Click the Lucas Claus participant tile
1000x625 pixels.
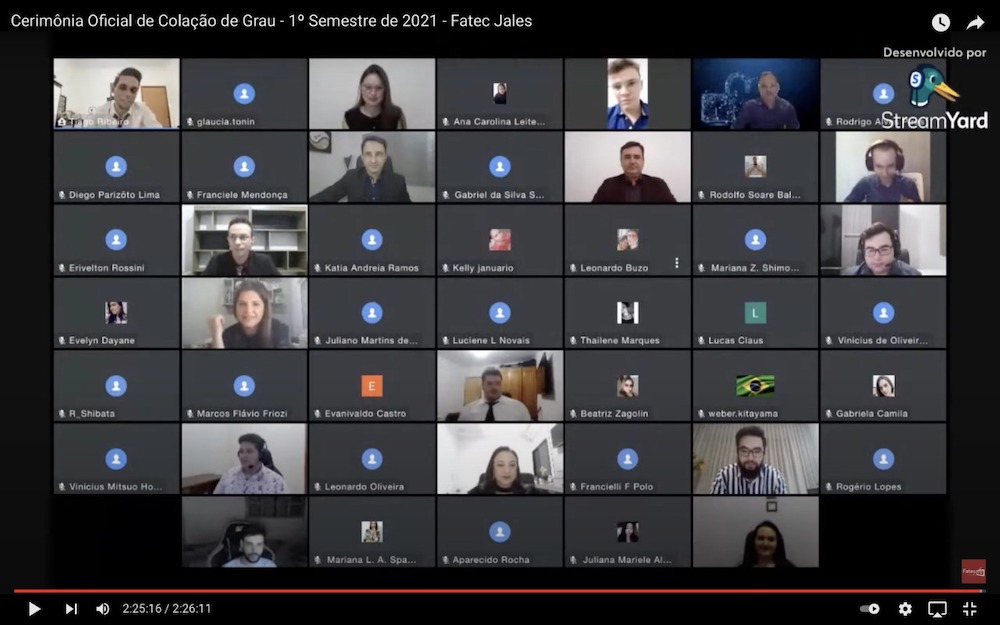(x=755, y=313)
